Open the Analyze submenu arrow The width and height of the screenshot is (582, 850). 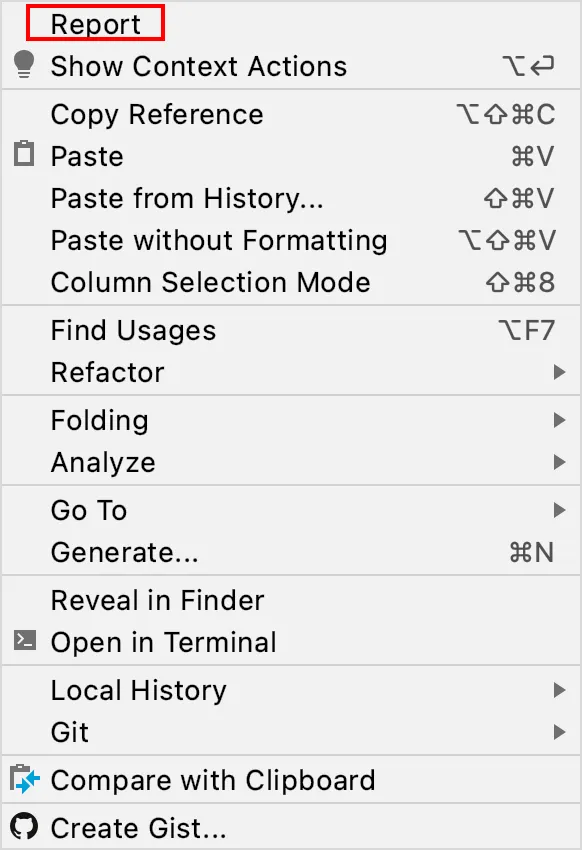559,462
